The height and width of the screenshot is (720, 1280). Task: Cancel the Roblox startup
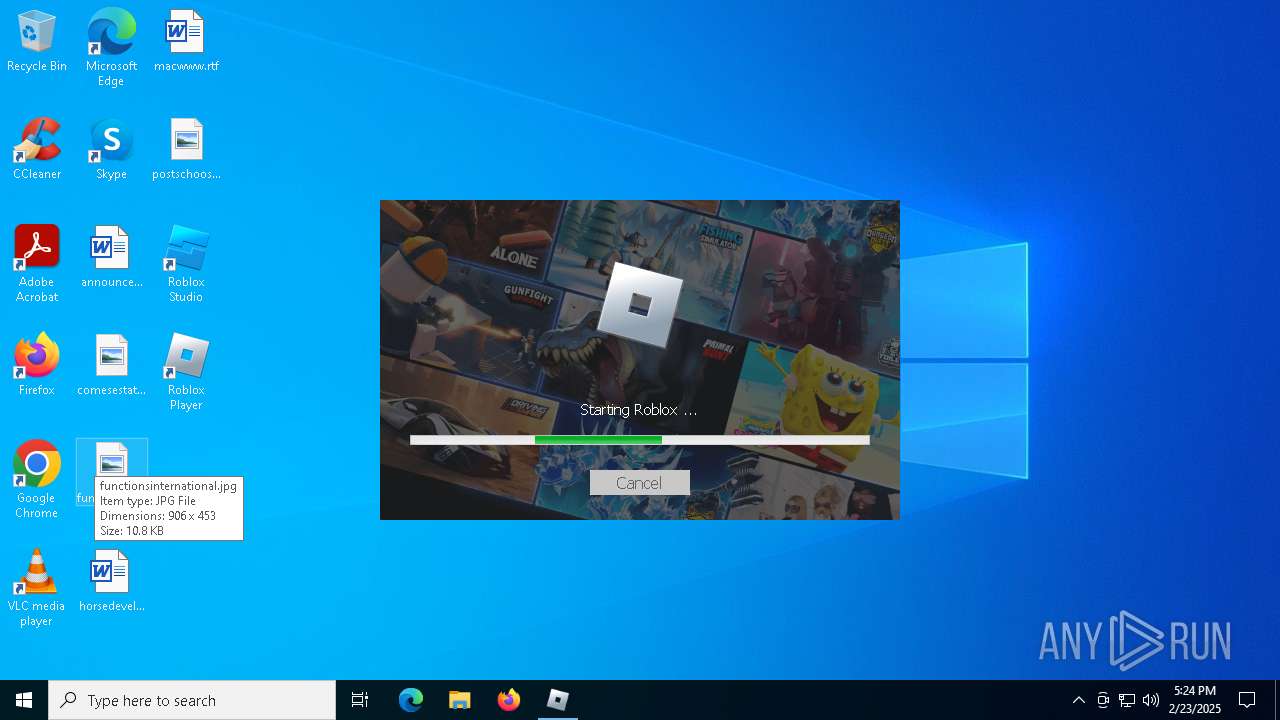click(639, 483)
